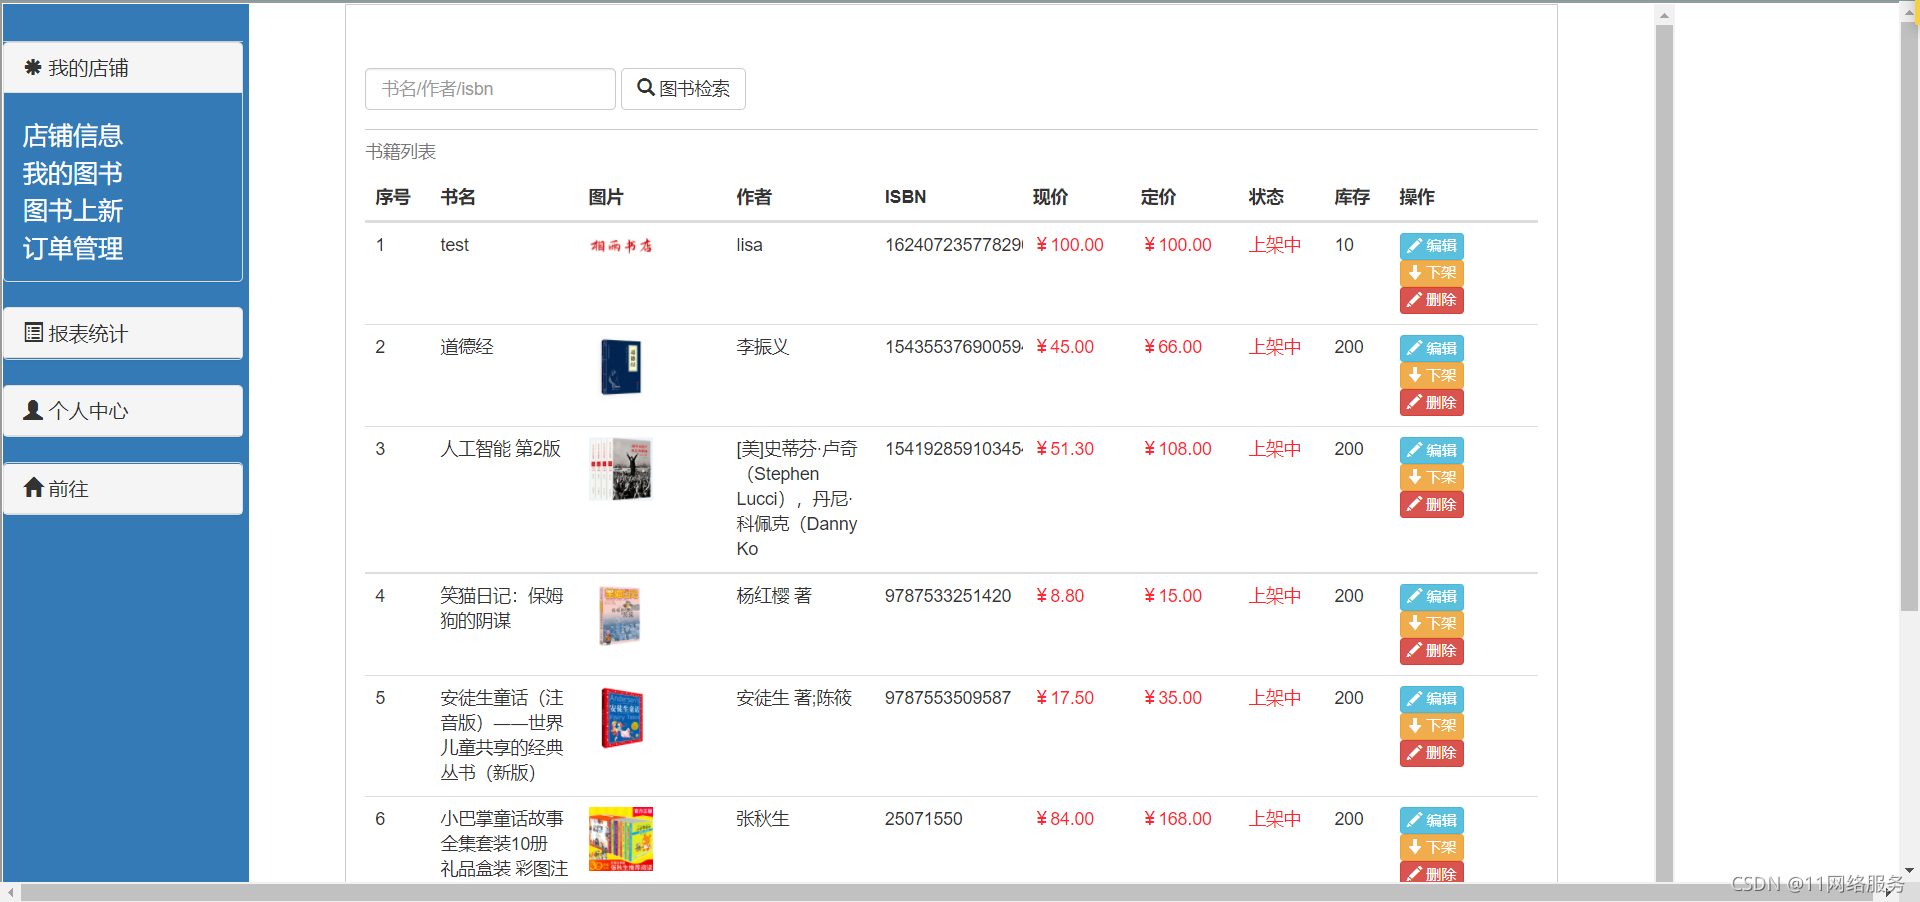Delete the 笑猫日记 book
The width and height of the screenshot is (1920, 902).
[1431, 651]
